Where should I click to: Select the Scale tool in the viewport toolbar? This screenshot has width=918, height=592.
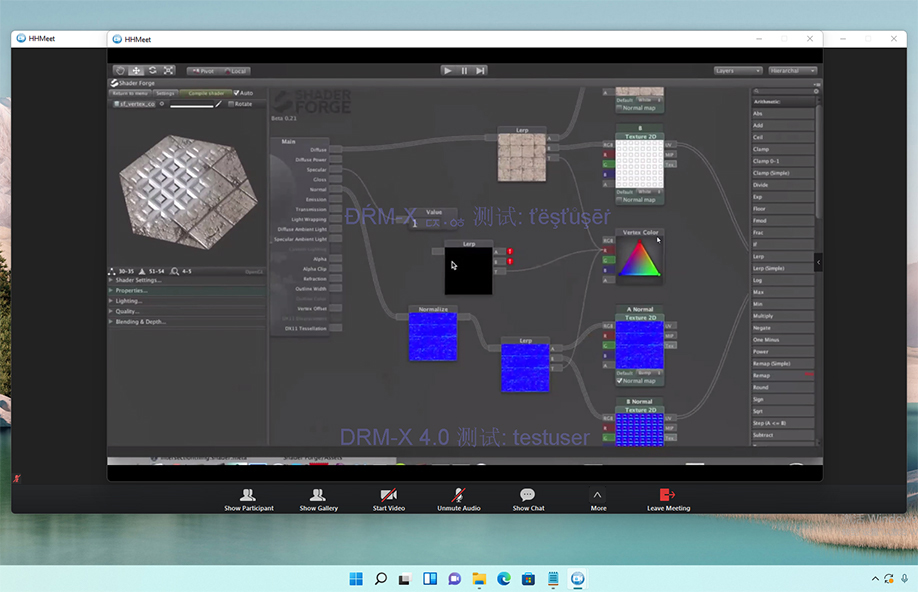coord(168,70)
